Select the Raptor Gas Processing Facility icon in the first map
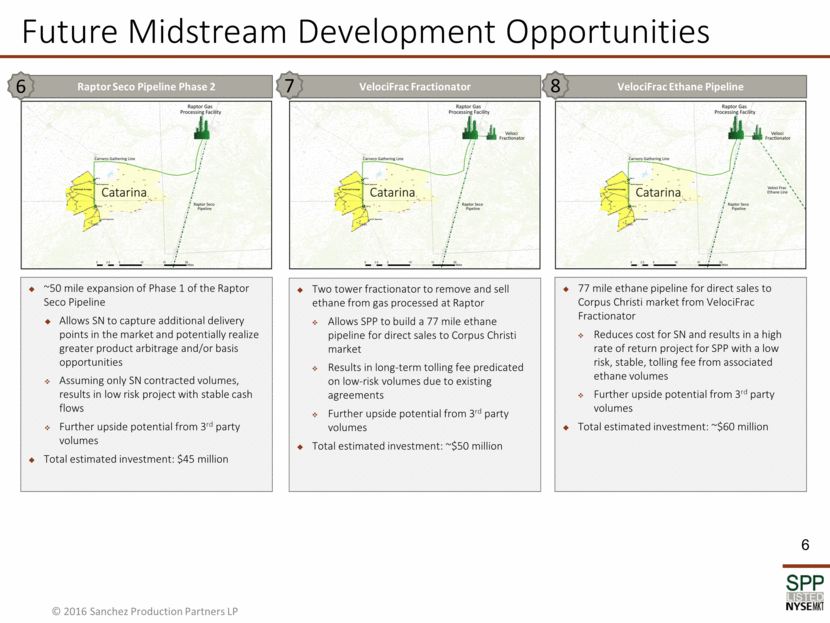830x623 pixels. click(203, 128)
